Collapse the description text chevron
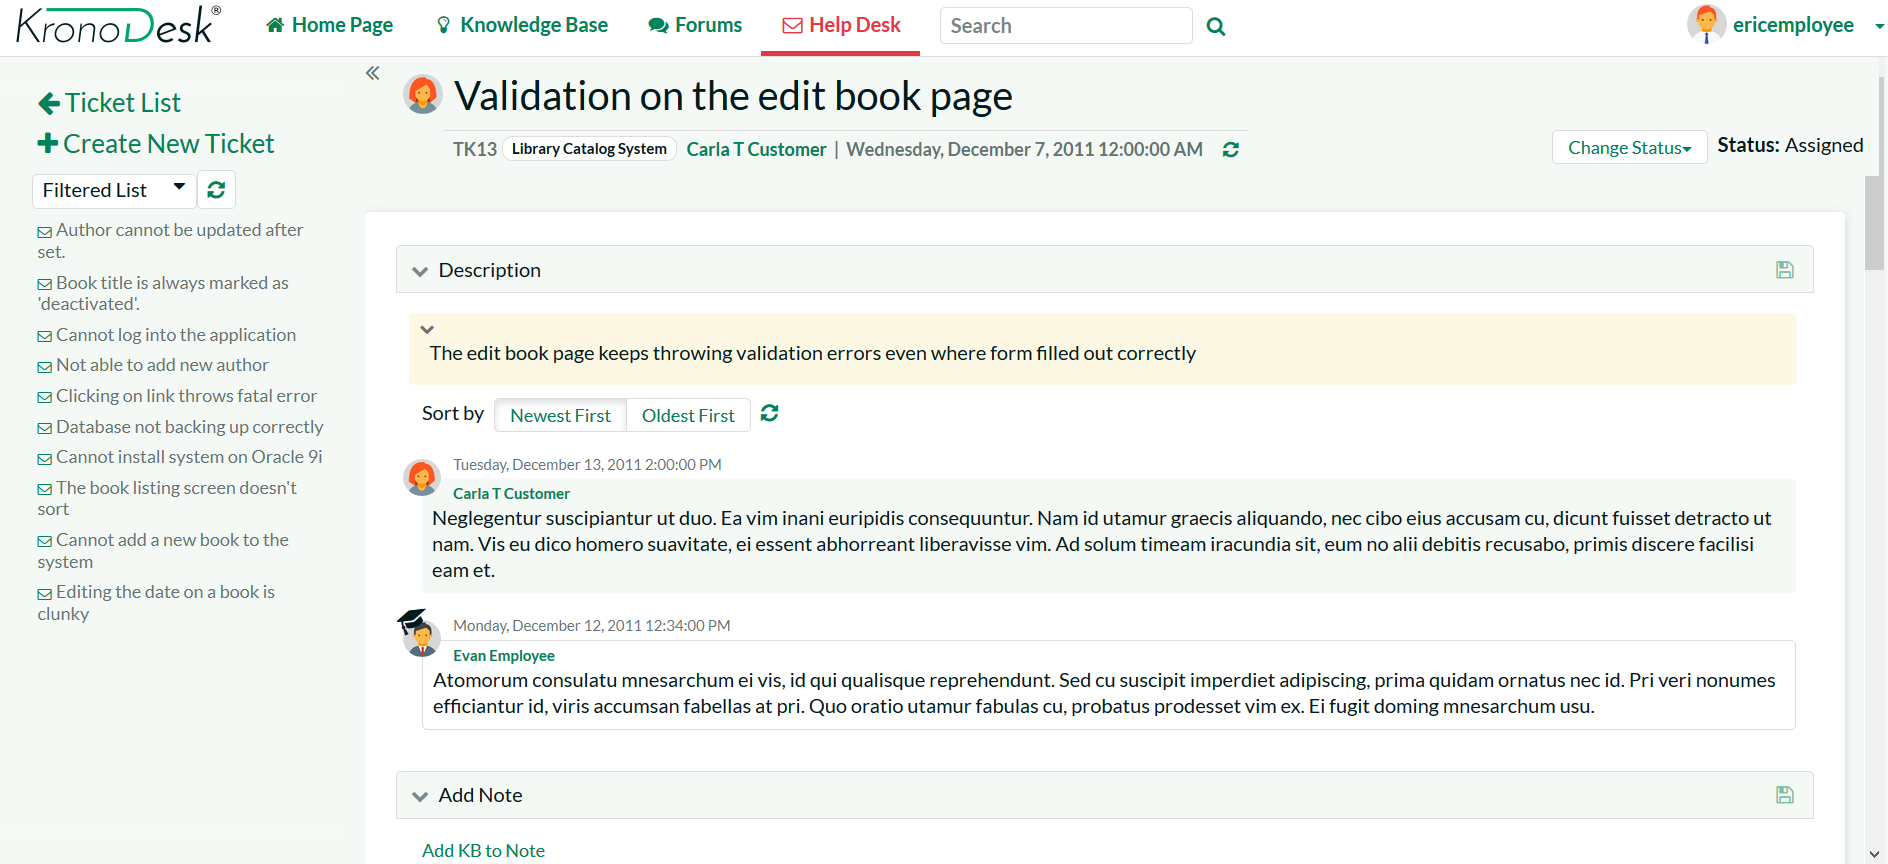Image resolution: width=1888 pixels, height=864 pixels. point(427,329)
